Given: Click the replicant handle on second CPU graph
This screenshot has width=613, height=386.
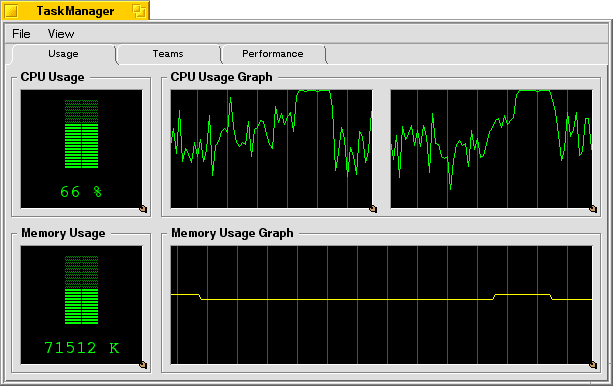Looking at the screenshot, I should (593, 209).
